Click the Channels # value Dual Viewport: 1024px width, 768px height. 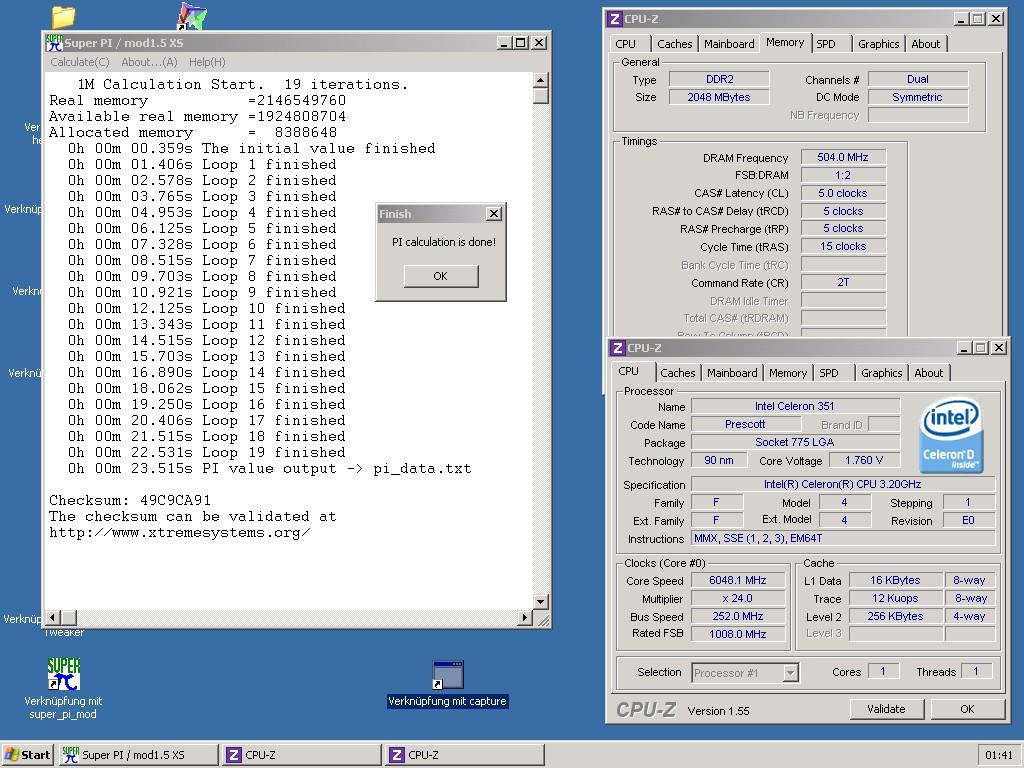[918, 79]
